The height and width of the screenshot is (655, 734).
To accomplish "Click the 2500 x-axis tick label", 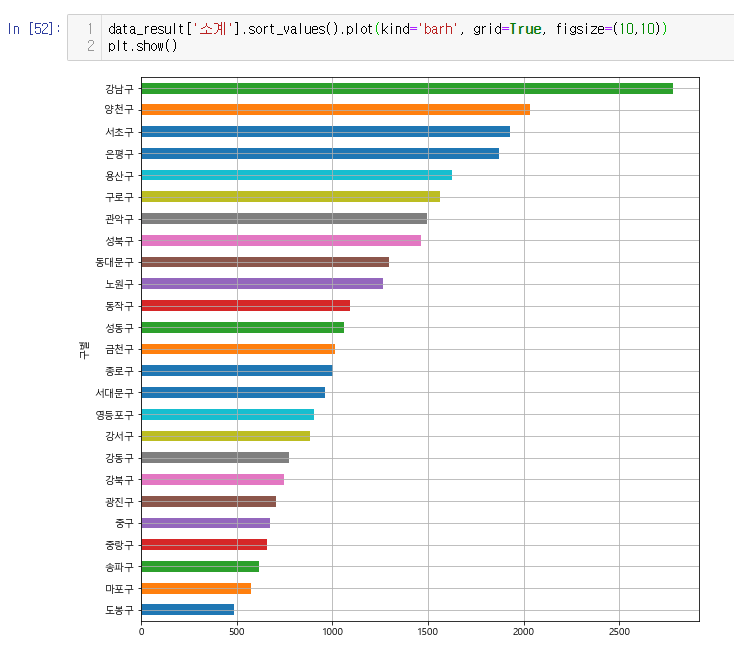I will coord(619,632).
